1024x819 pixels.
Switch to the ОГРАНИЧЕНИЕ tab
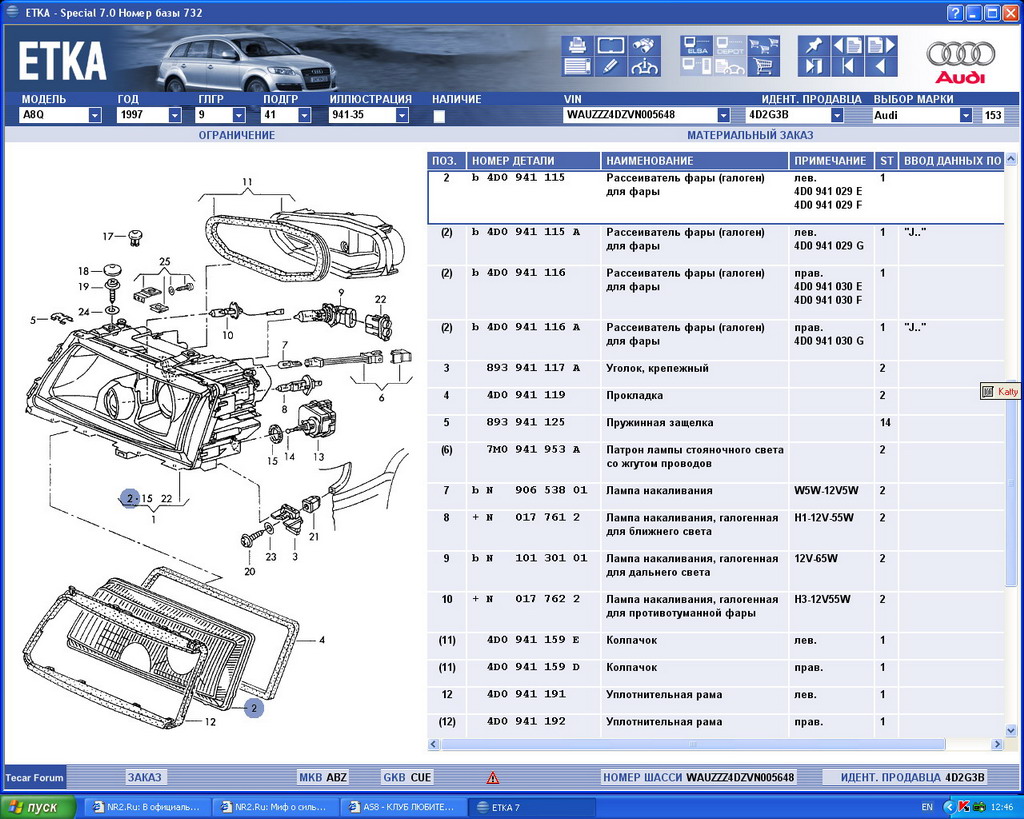(x=236, y=135)
